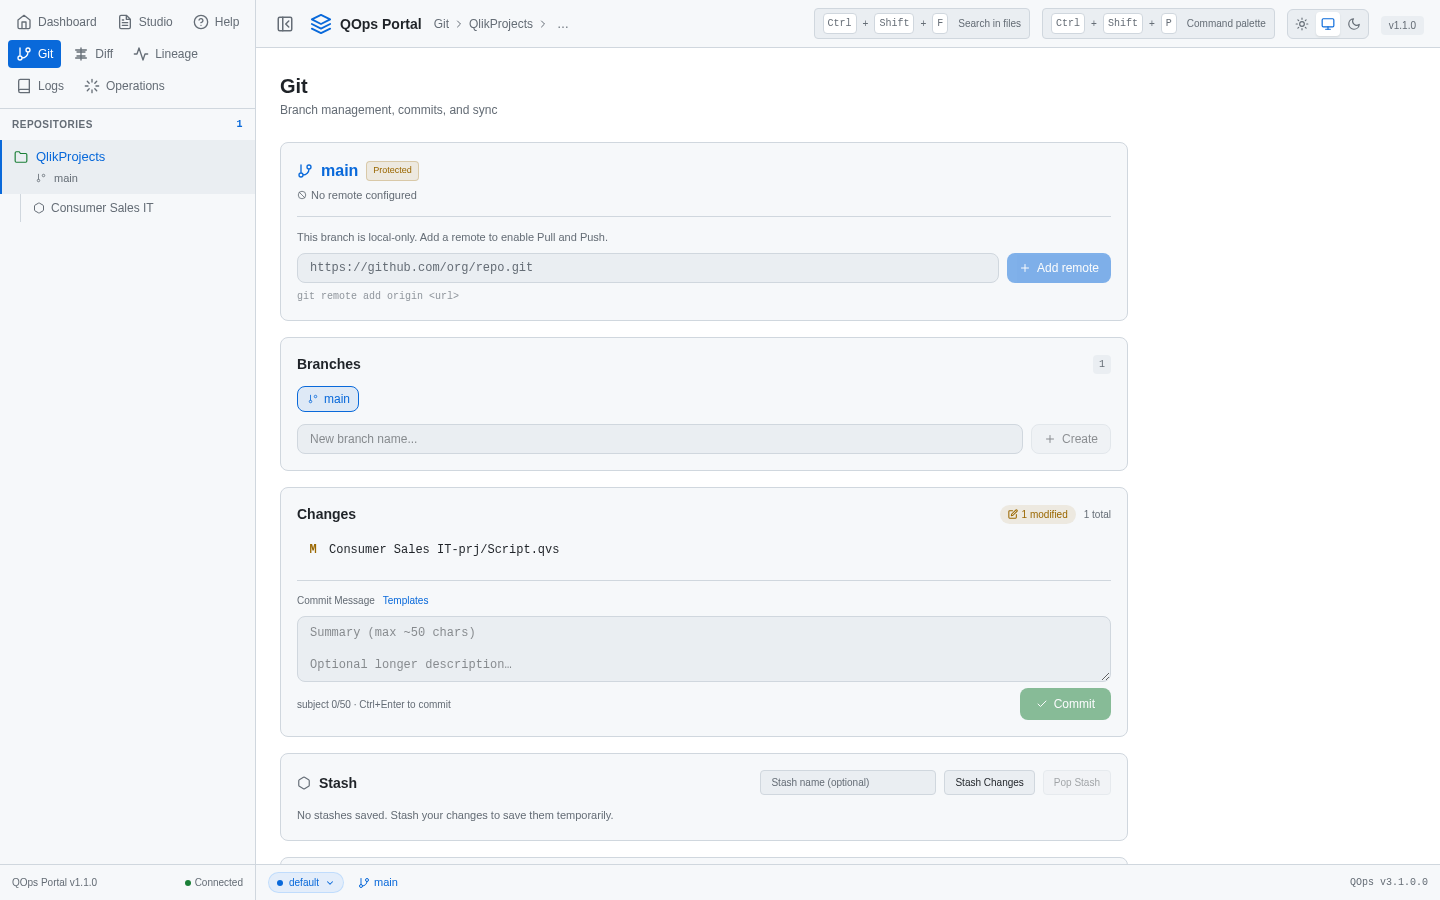1440x900 pixels.
Task: Select system theme monitor icon
Action: pos(1328,24)
